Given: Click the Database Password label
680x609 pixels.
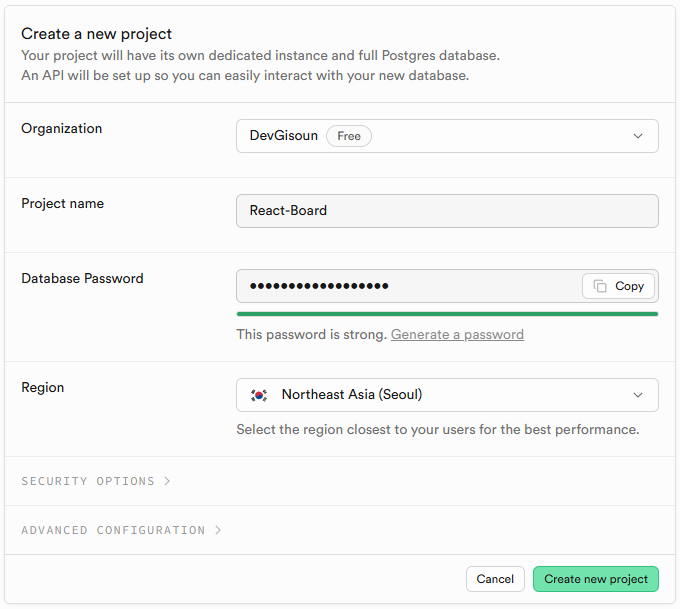Looking at the screenshot, I should (82, 278).
